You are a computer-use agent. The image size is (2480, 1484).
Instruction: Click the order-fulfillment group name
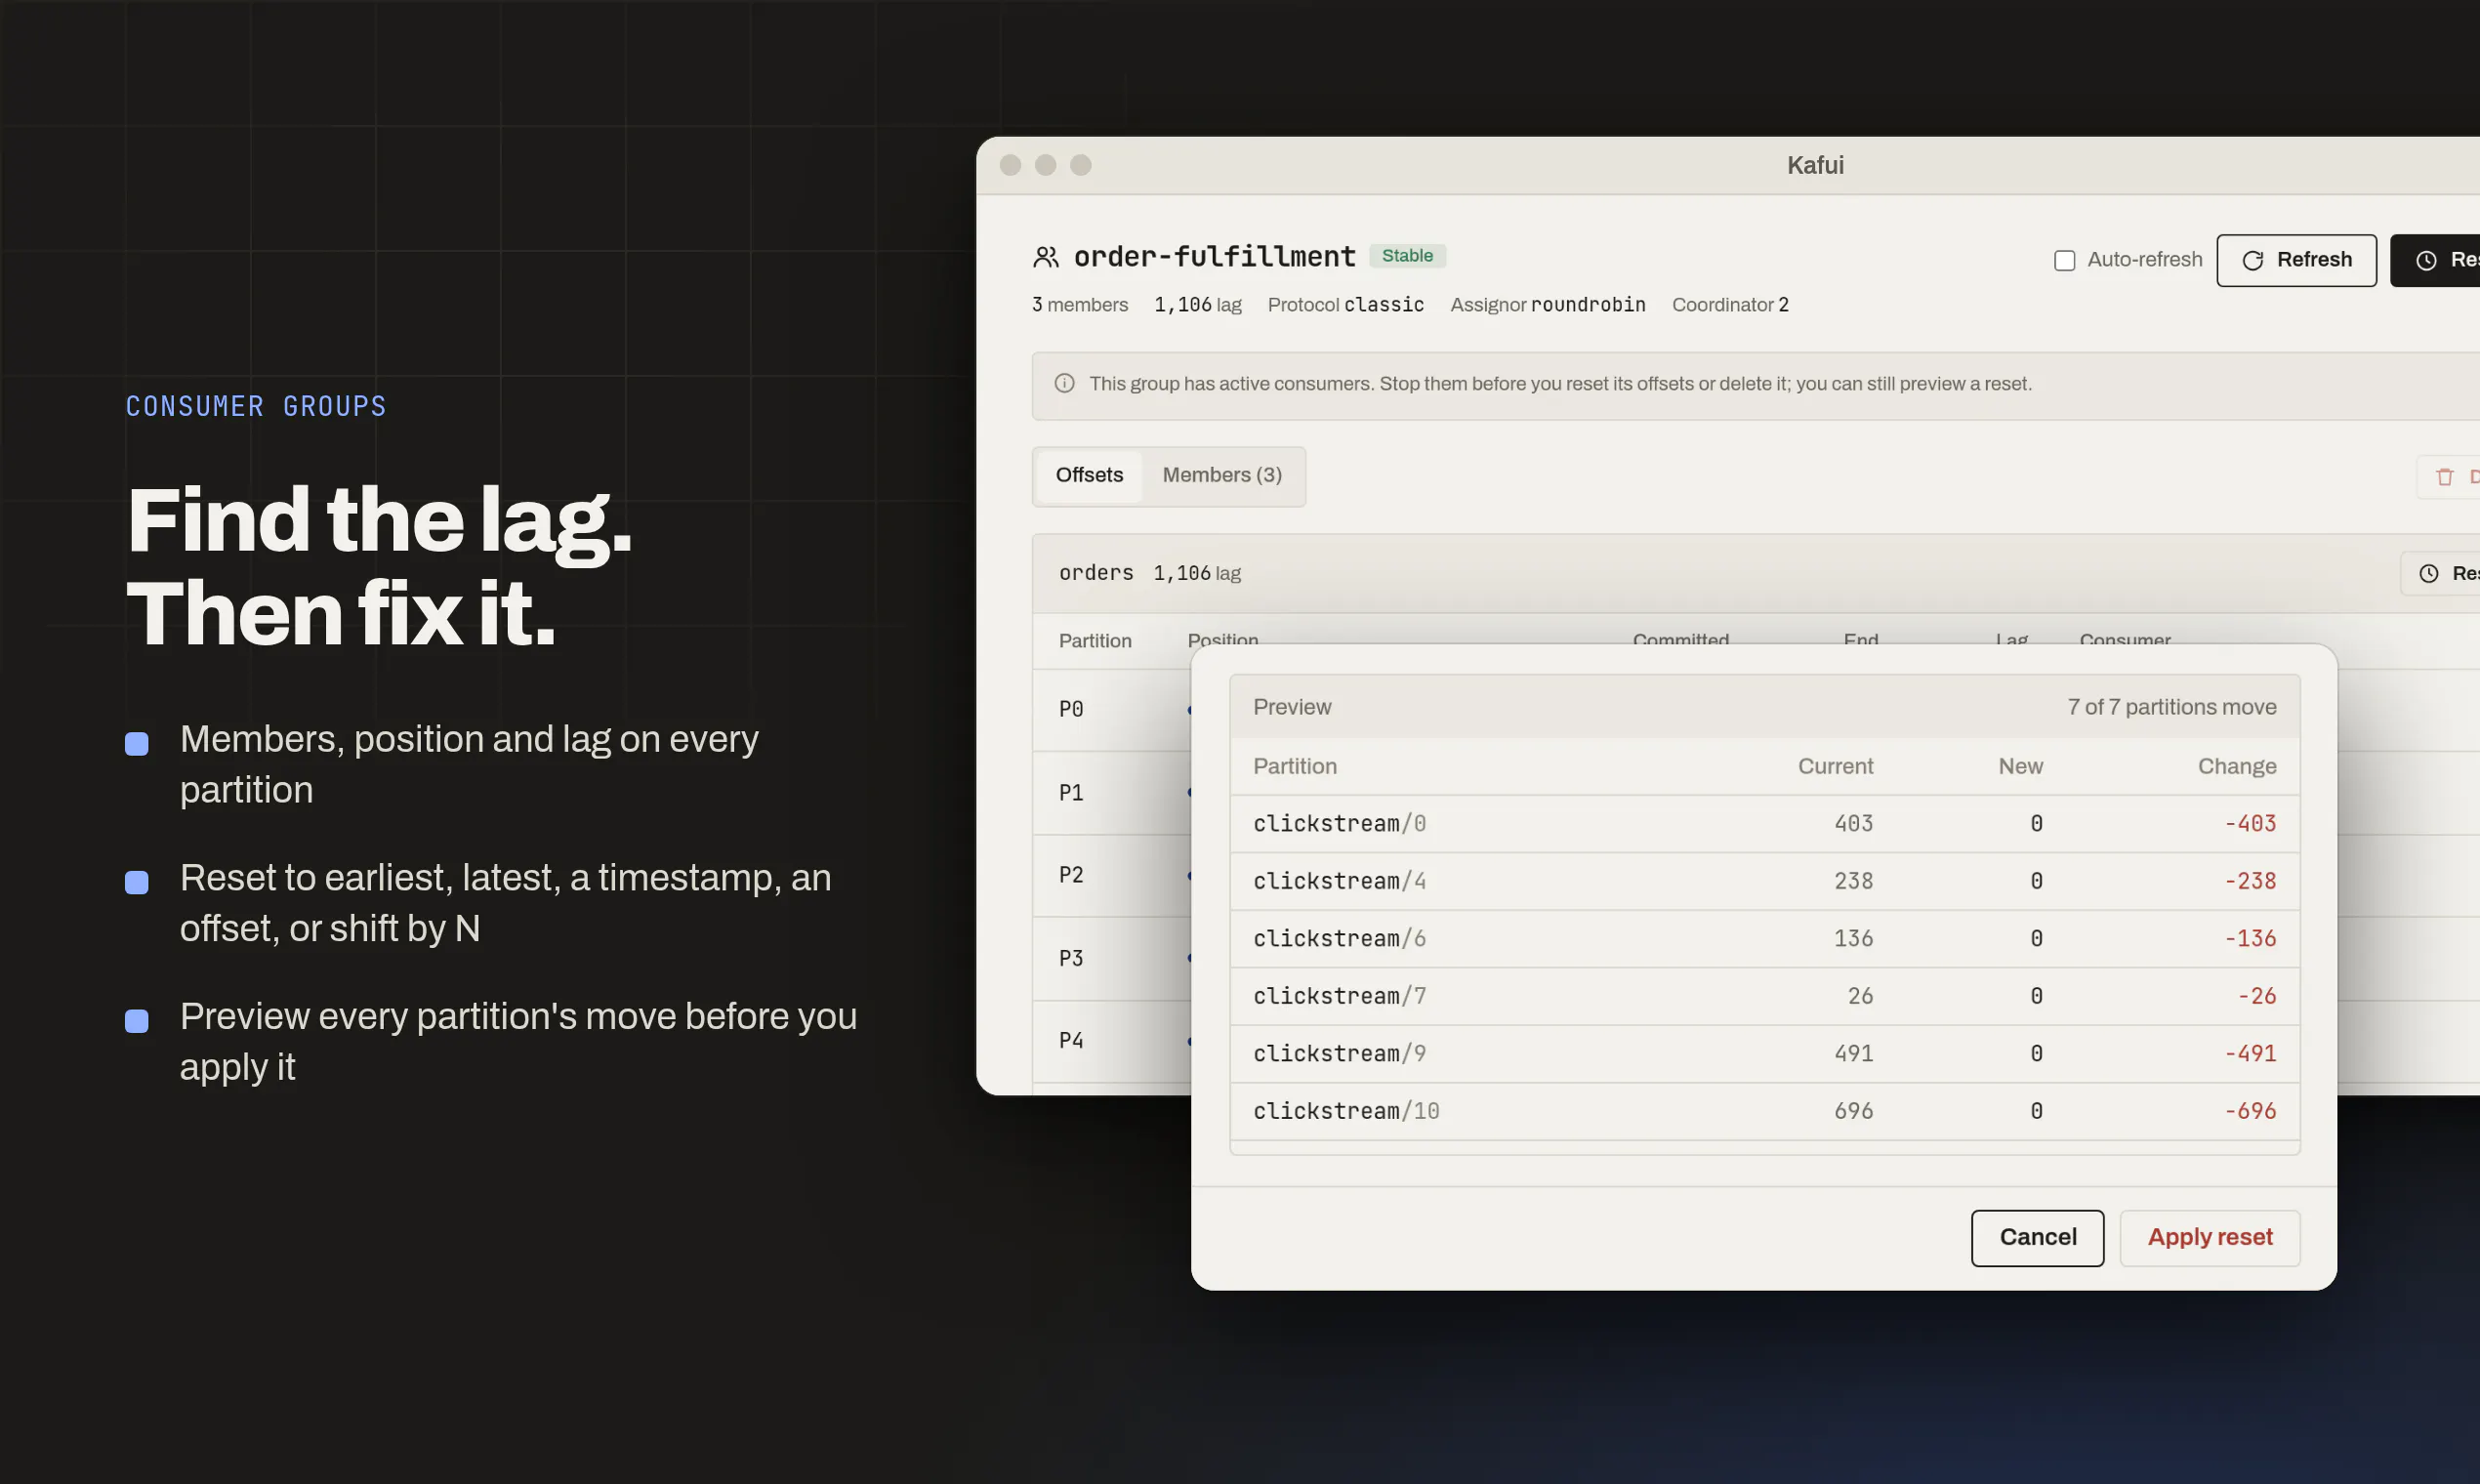[x=1215, y=258]
